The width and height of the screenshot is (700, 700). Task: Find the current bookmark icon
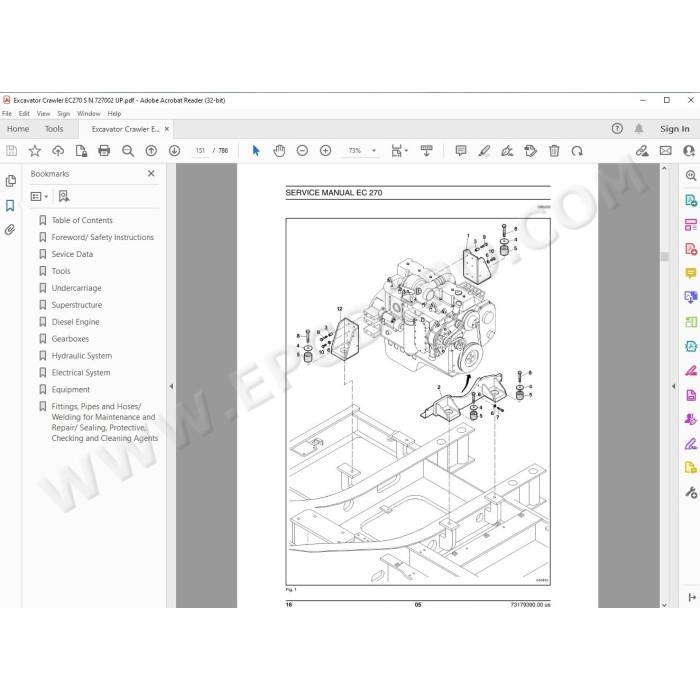(x=63, y=196)
